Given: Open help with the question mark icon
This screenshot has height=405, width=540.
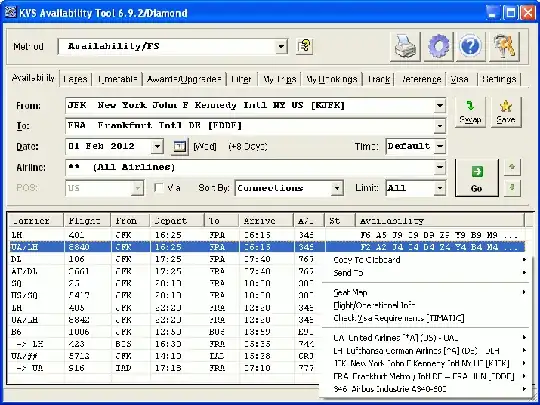Looking at the screenshot, I should [x=470, y=46].
